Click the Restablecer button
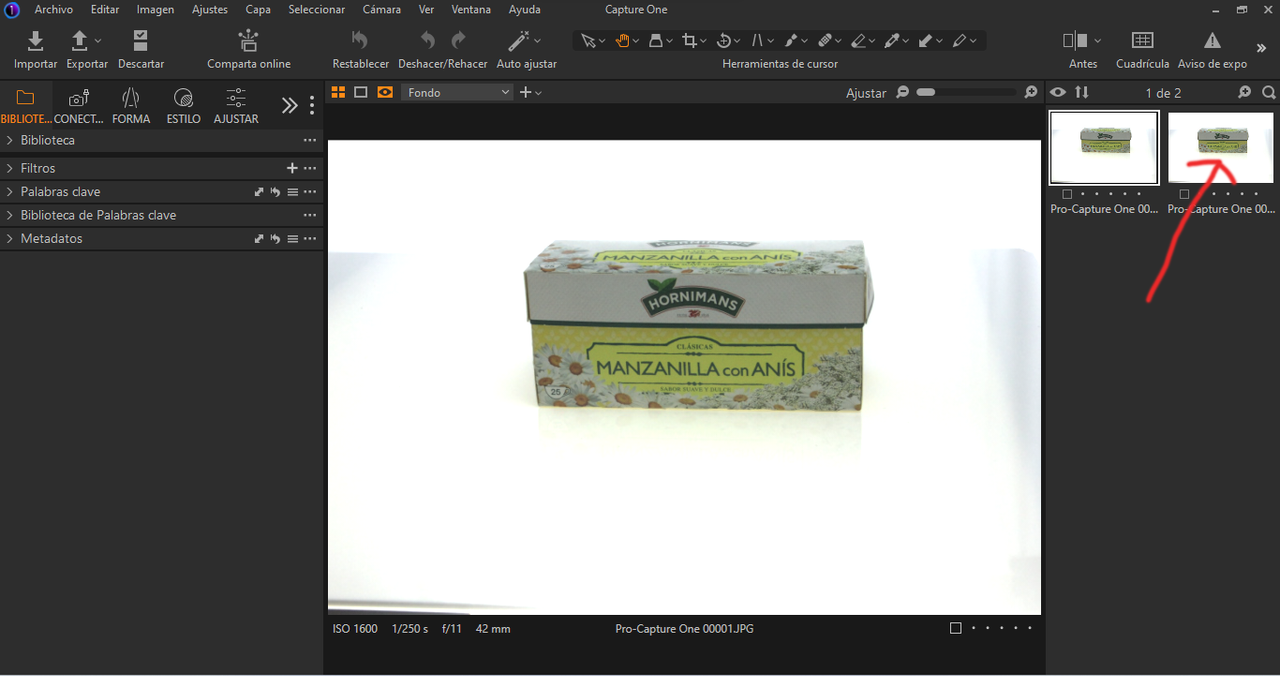 click(x=361, y=50)
